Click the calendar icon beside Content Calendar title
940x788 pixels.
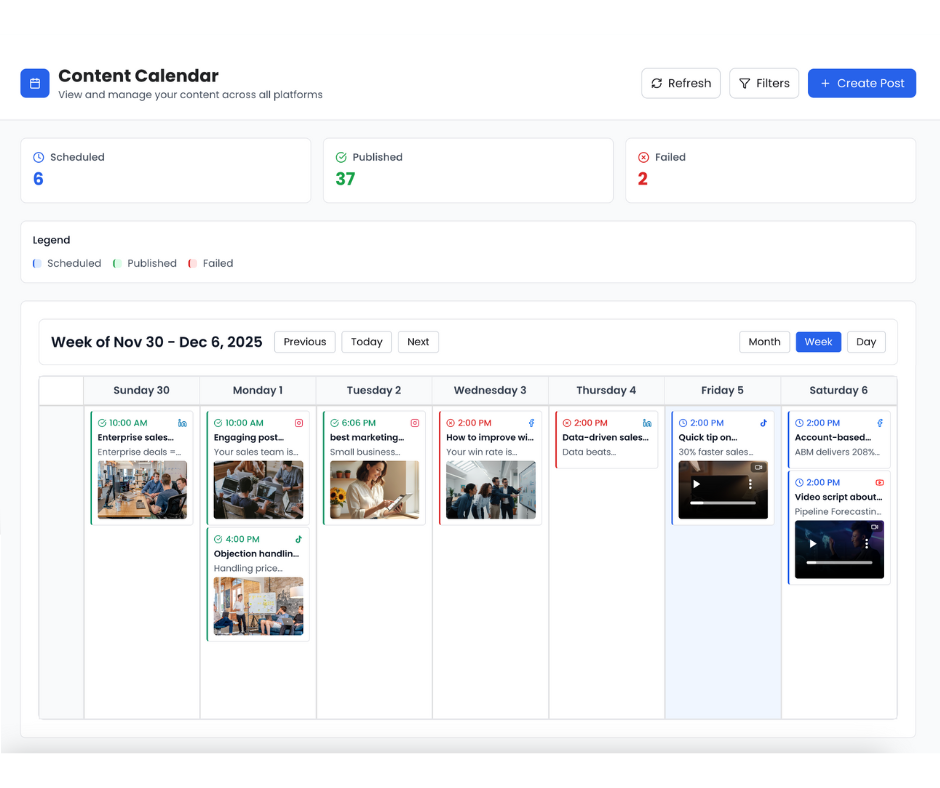pyautogui.click(x=35, y=83)
